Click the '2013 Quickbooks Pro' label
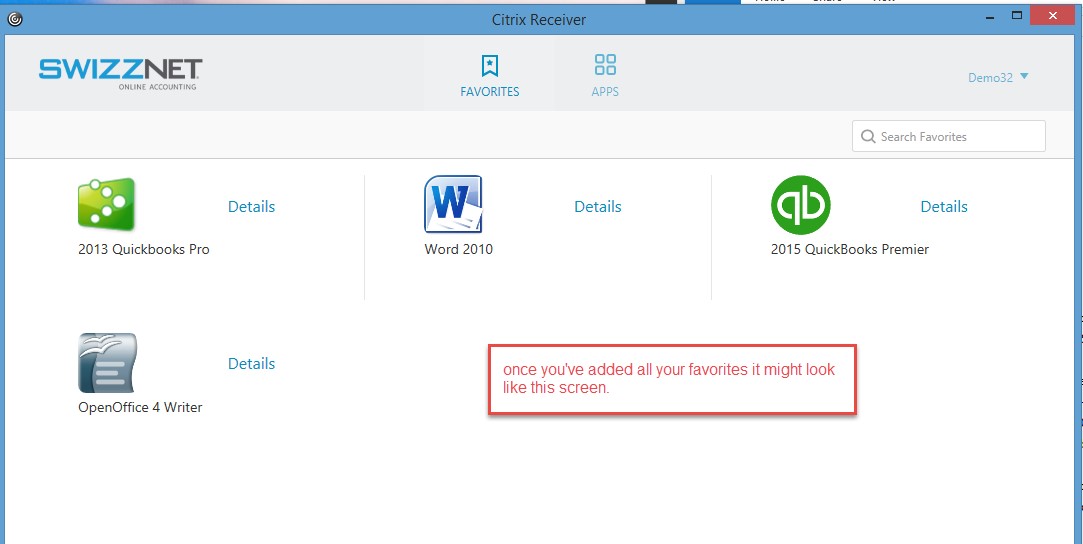This screenshot has width=1083, height=544. click(x=144, y=249)
